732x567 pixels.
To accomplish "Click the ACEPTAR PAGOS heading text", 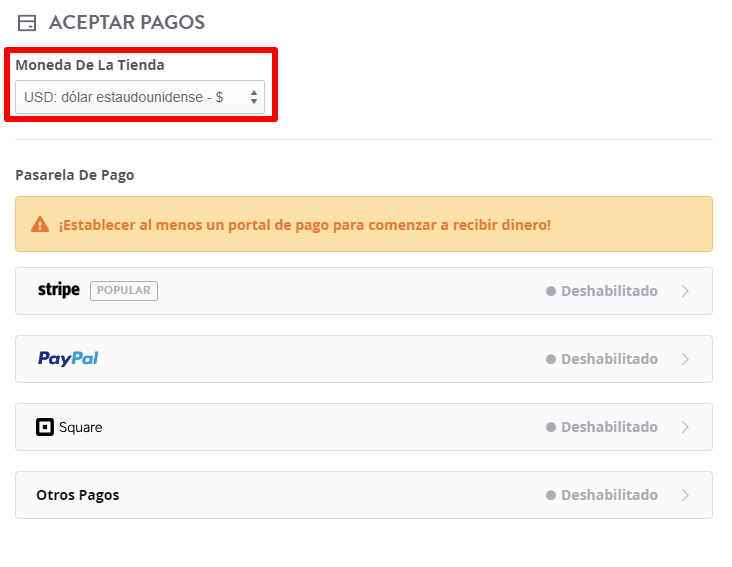I will click(x=127, y=22).
